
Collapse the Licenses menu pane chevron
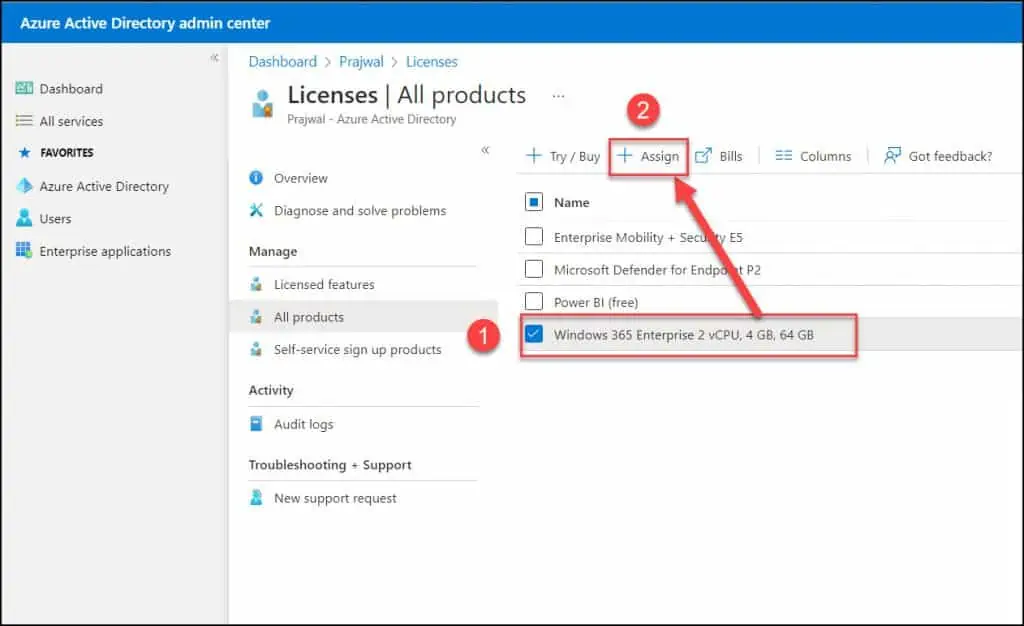[485, 150]
